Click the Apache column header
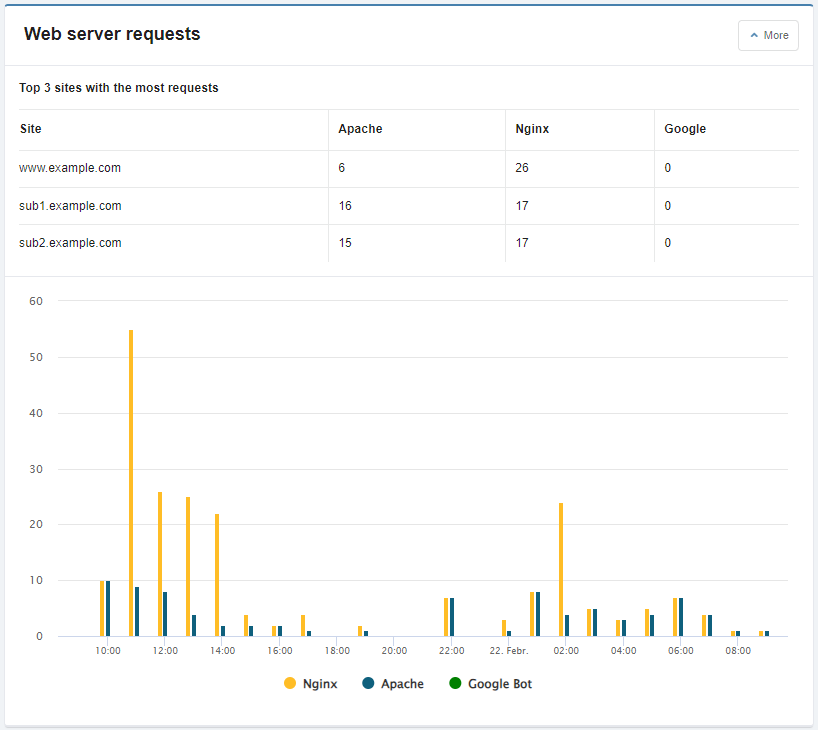The height and width of the screenshot is (730, 818). (x=360, y=129)
